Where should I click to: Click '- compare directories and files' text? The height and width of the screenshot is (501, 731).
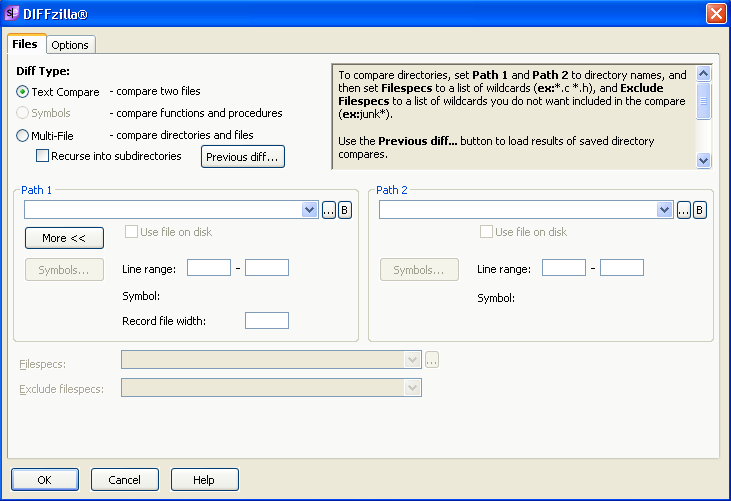[x=181, y=135]
